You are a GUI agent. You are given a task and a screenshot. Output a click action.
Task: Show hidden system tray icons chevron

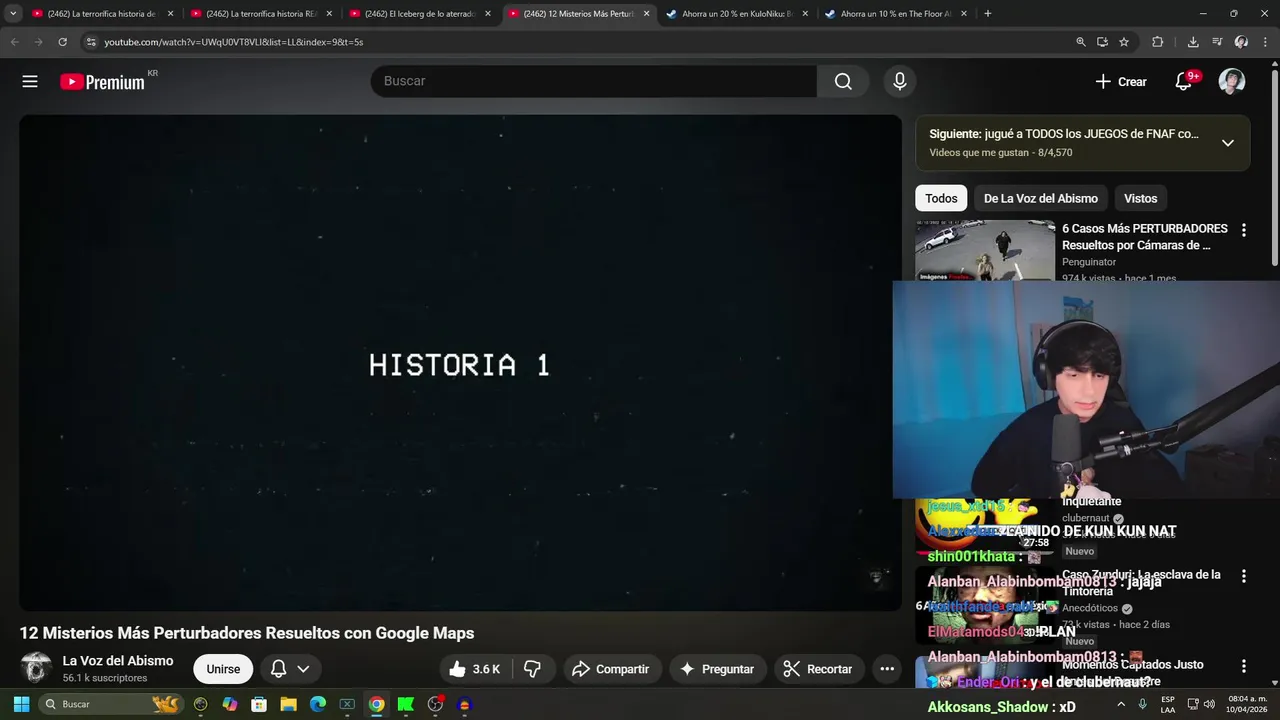(1121, 704)
